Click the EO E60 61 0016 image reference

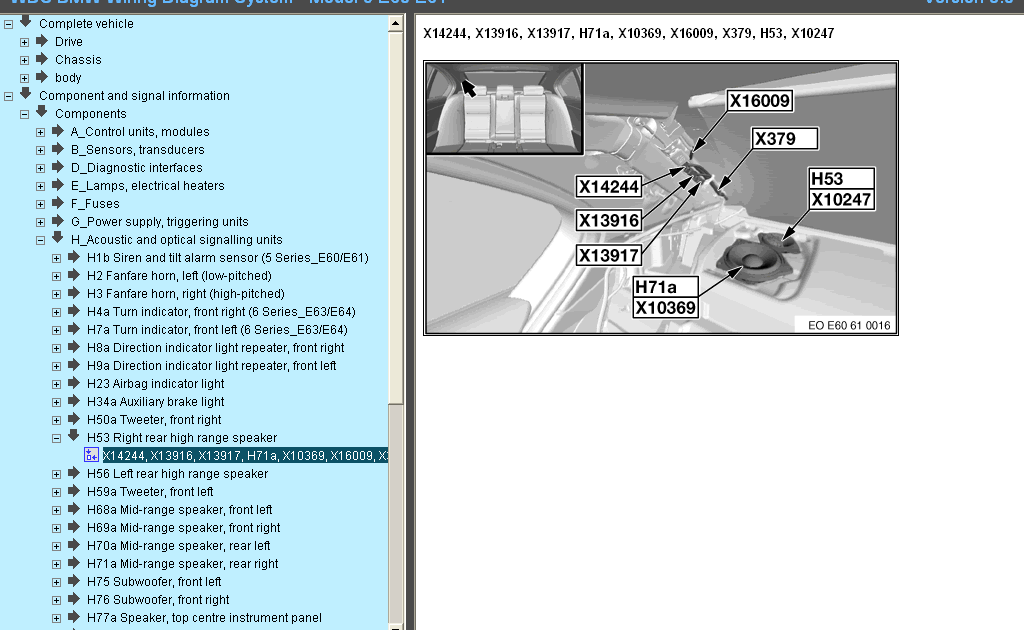(849, 325)
